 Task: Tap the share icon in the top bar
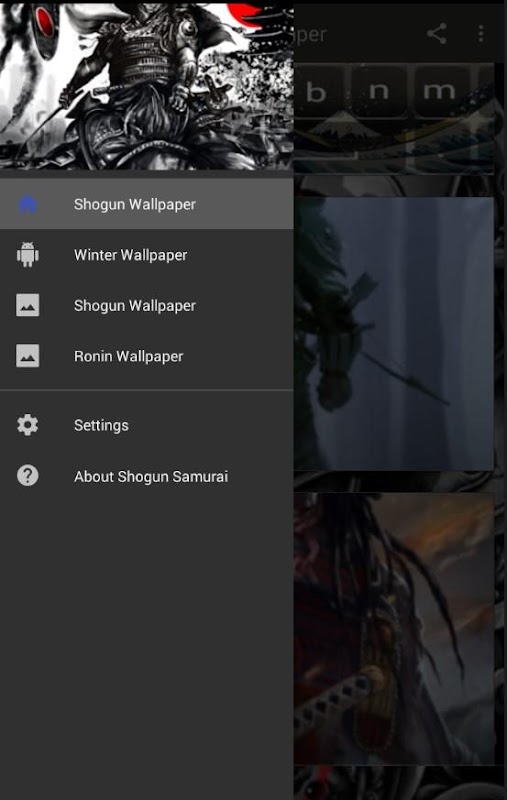tap(437, 34)
